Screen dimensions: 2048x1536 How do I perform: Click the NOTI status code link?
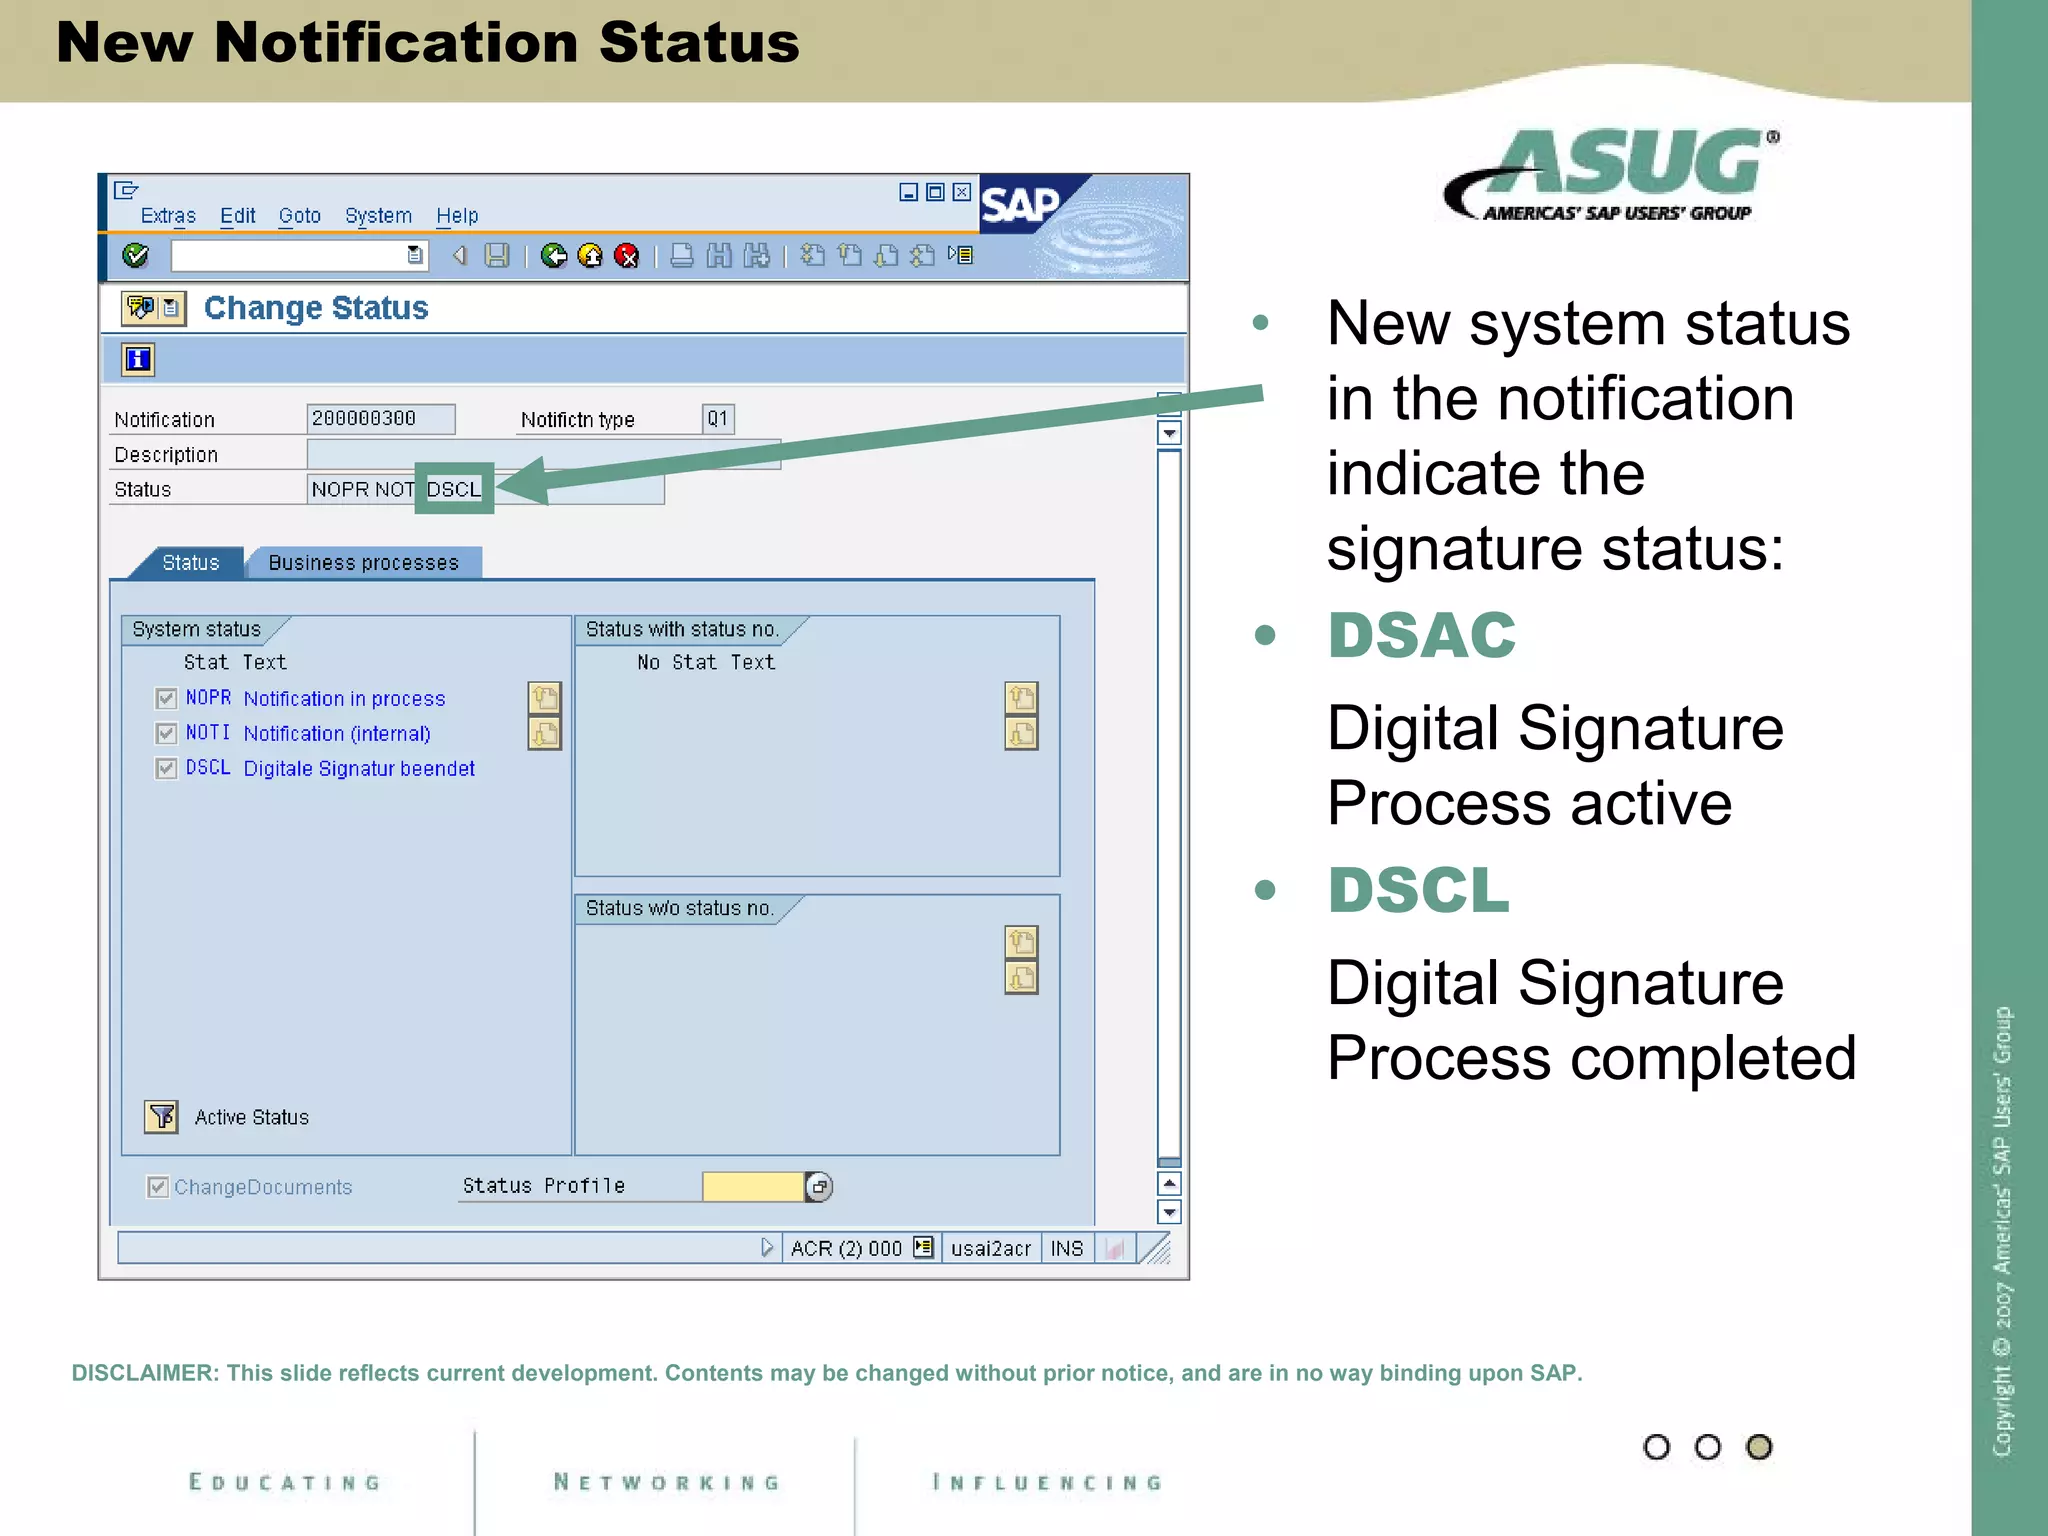click(x=208, y=733)
